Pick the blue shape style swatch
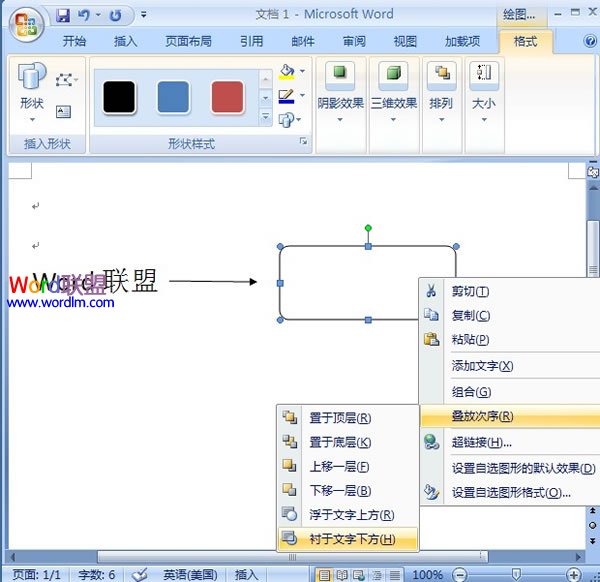 (x=173, y=97)
